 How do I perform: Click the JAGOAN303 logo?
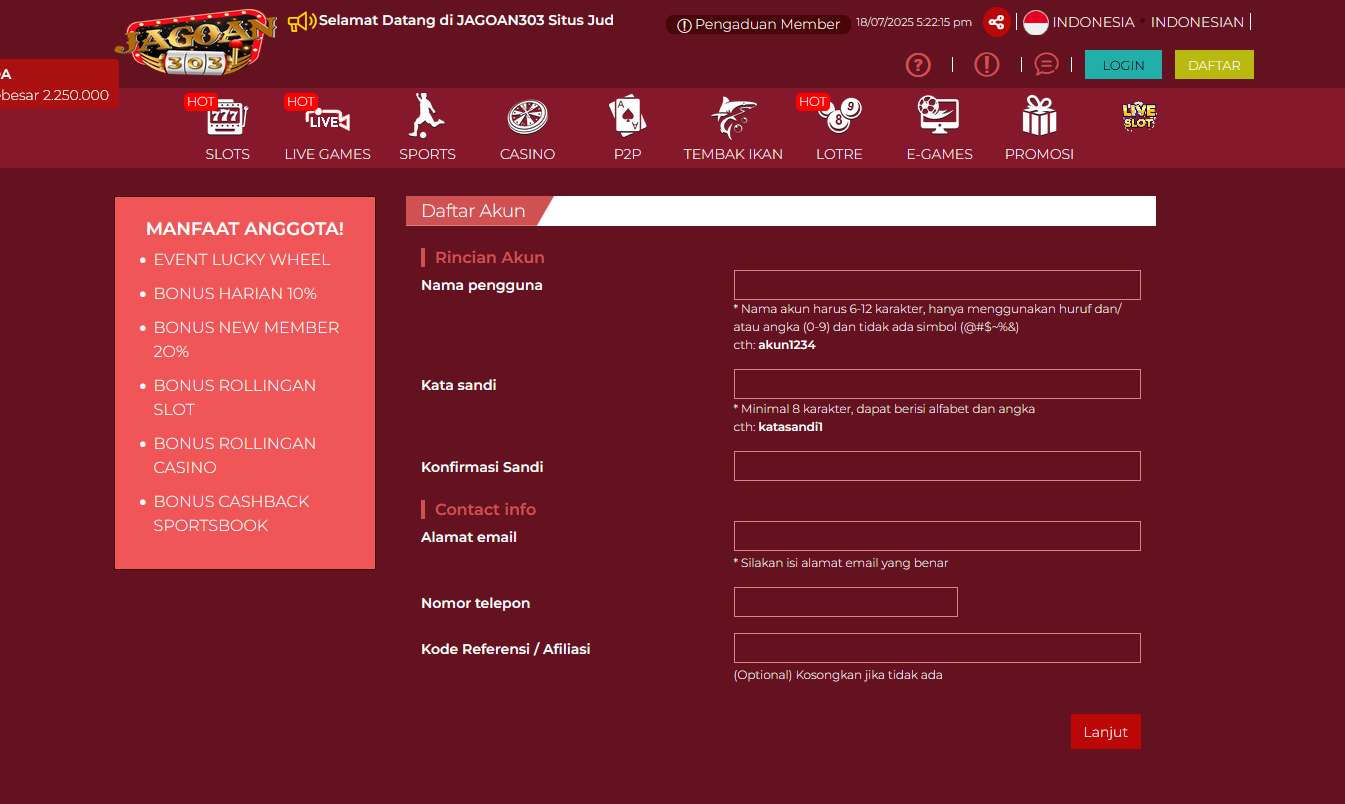196,43
